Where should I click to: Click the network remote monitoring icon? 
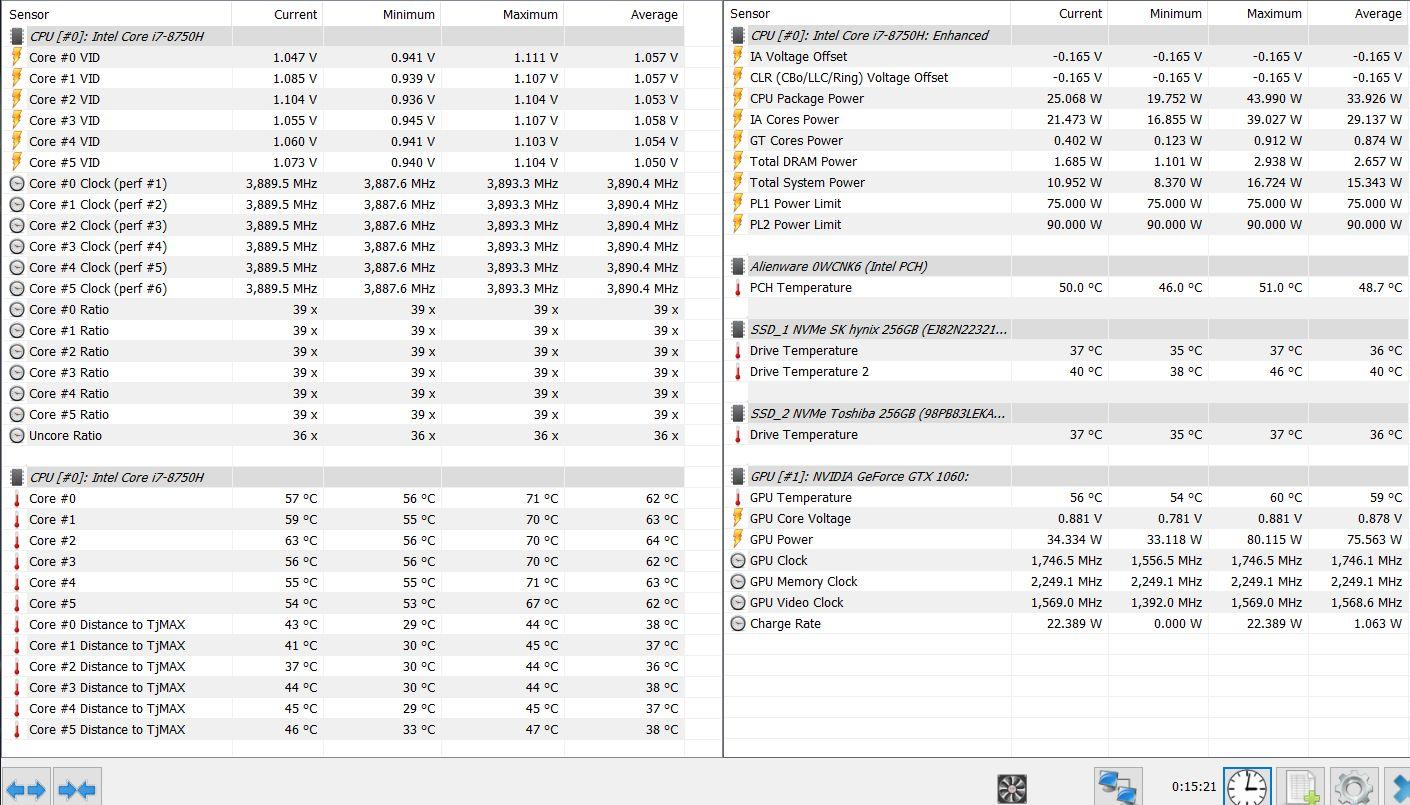(x=1118, y=787)
